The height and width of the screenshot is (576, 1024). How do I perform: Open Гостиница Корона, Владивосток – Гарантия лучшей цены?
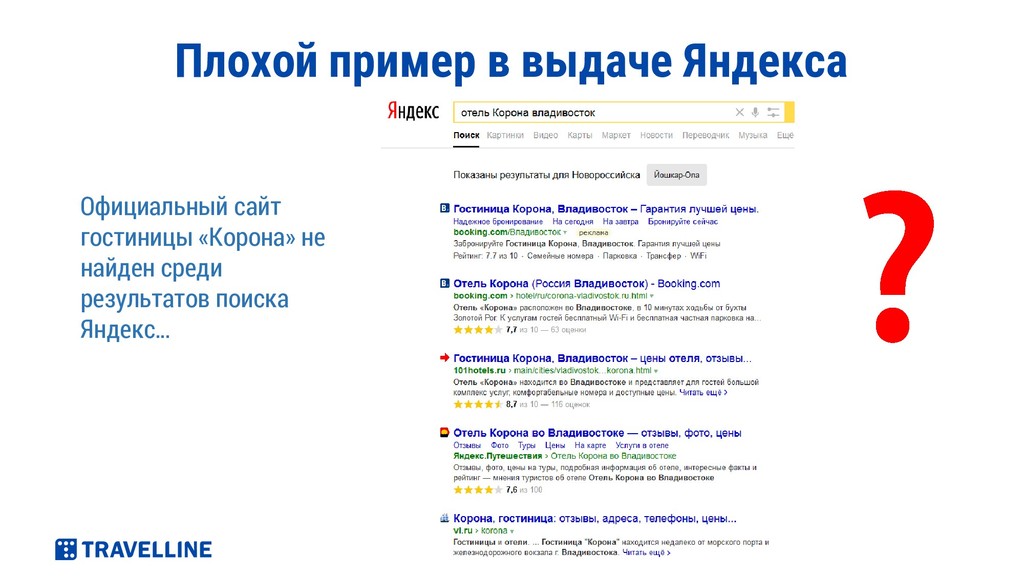coord(605,209)
